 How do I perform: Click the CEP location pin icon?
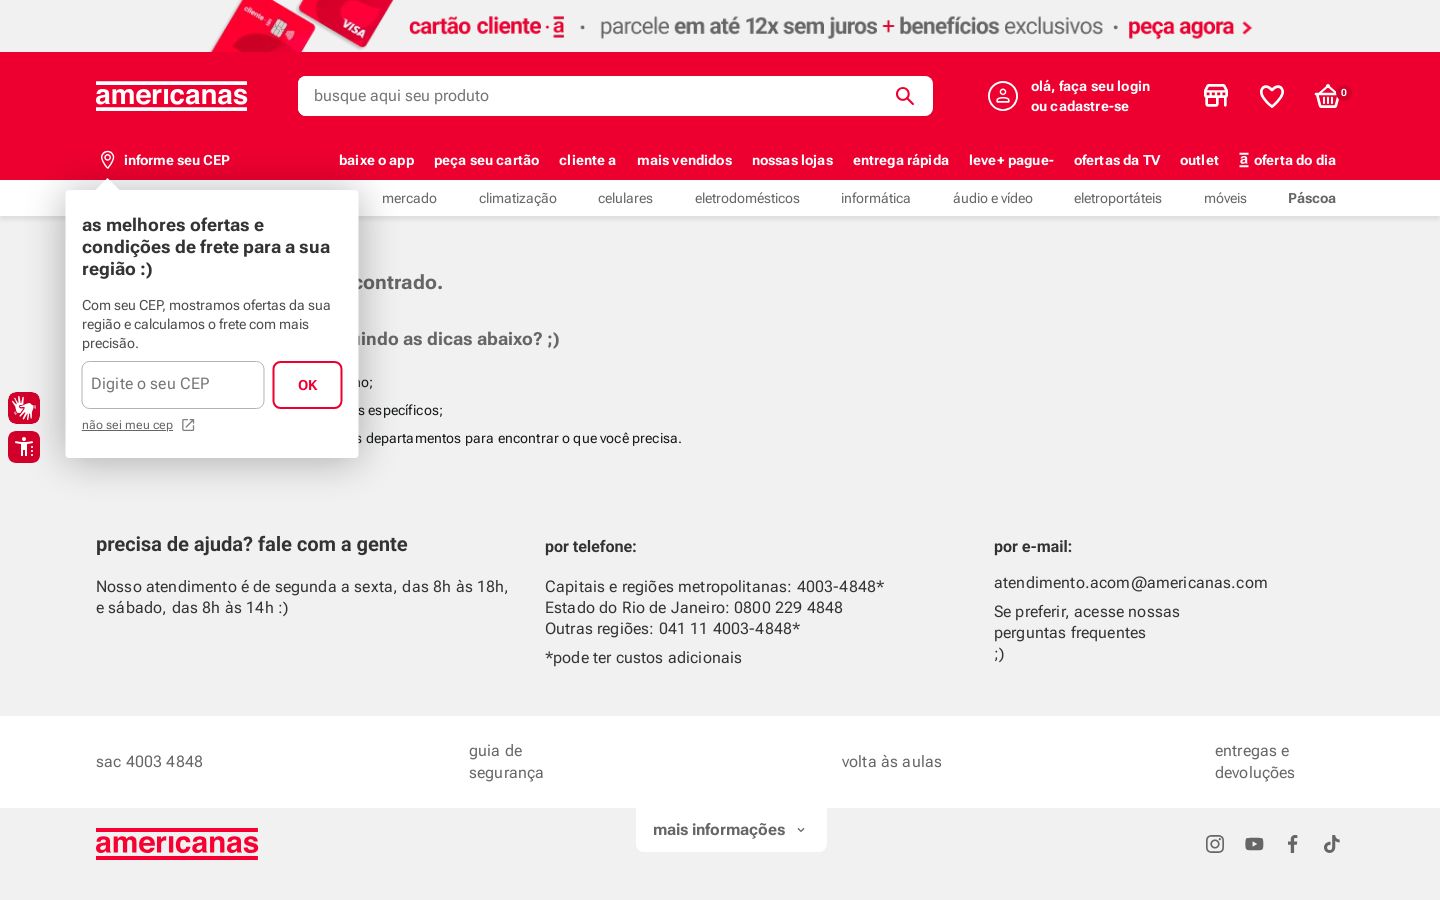(108, 160)
